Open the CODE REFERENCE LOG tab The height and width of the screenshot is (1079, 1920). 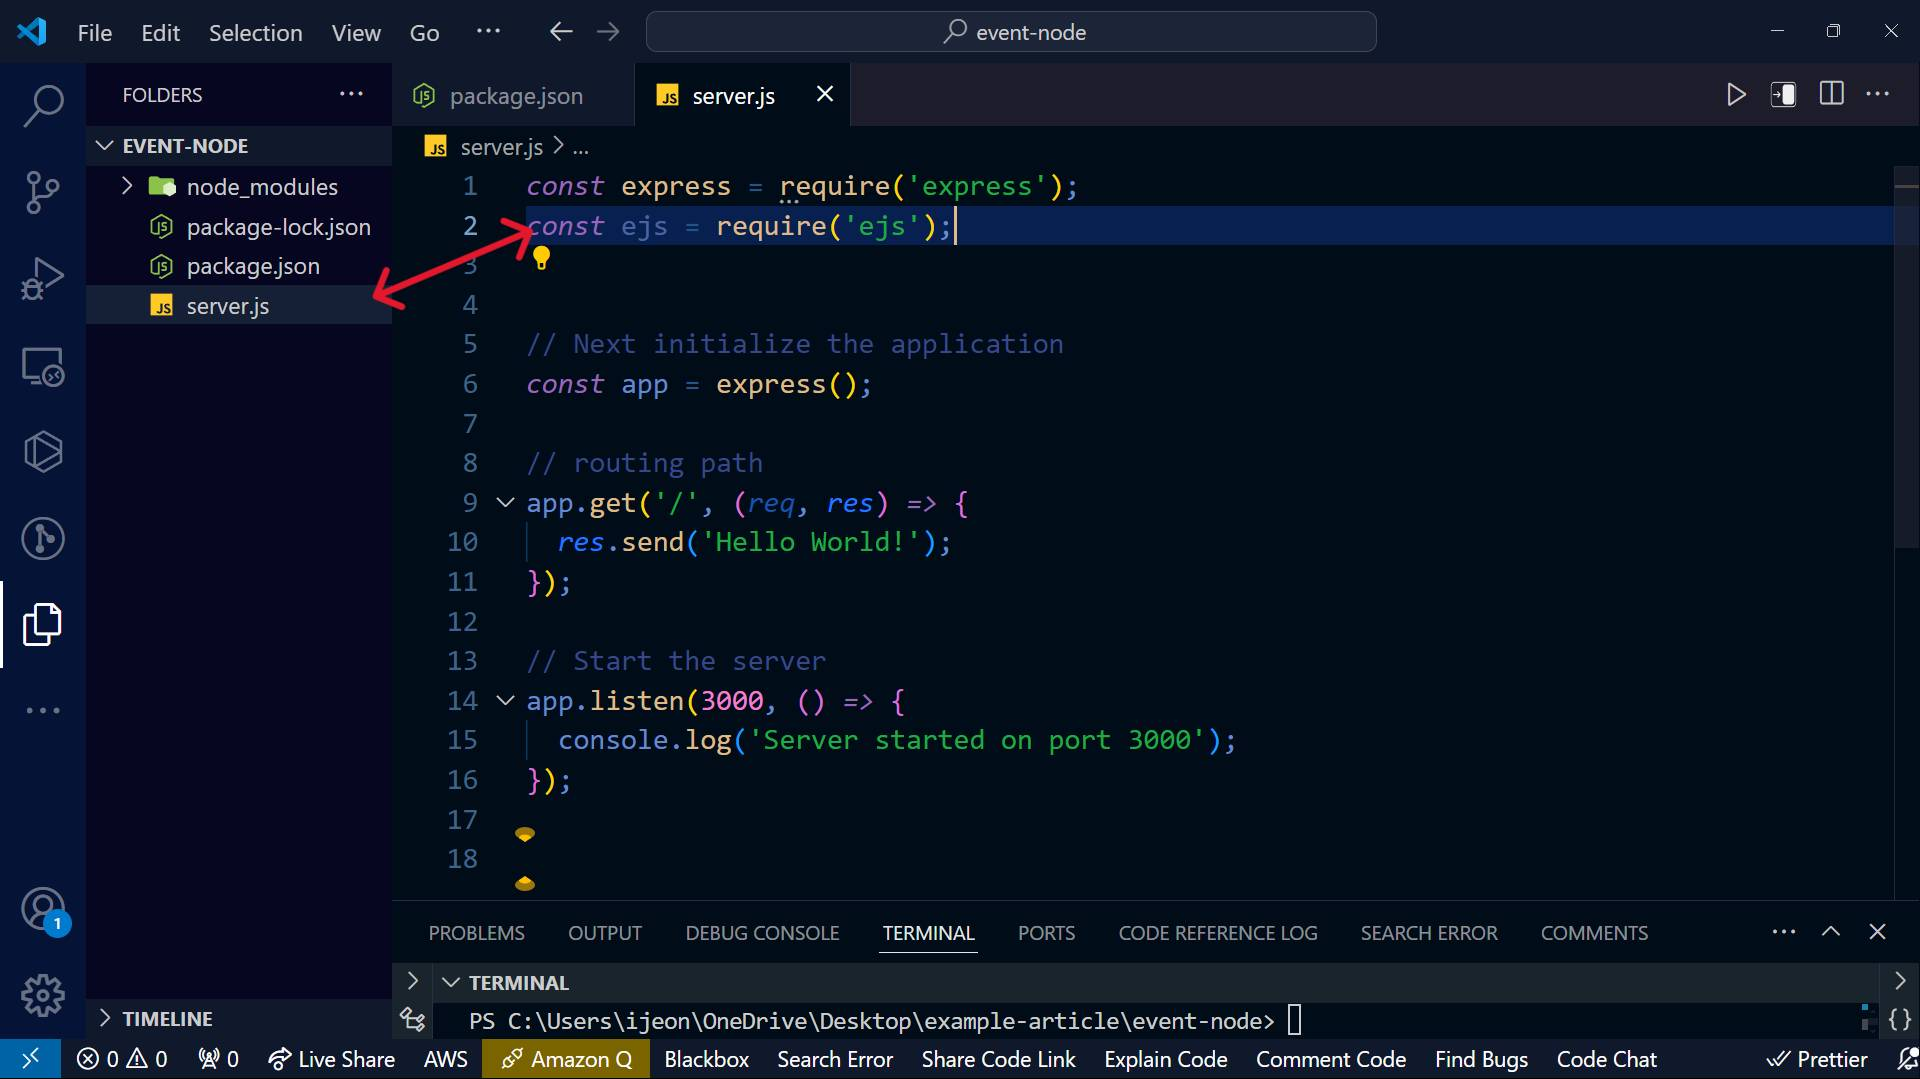coord(1217,933)
